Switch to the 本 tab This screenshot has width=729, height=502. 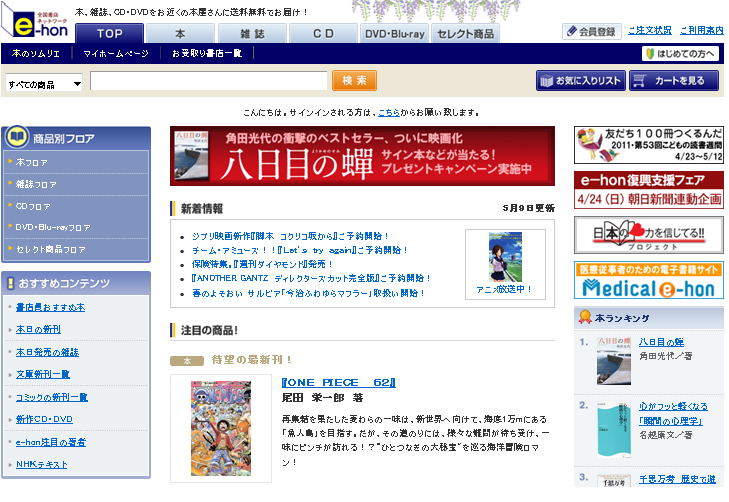tap(180, 33)
